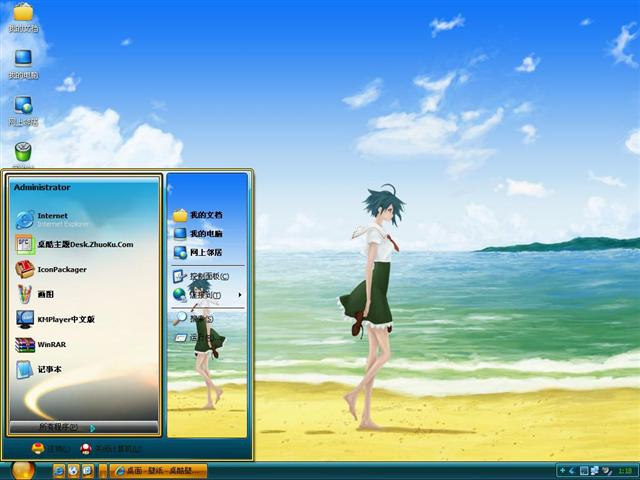This screenshot has height=480, width=640.
Task: Open WinRAR from the Start menu
Action: click(40, 344)
